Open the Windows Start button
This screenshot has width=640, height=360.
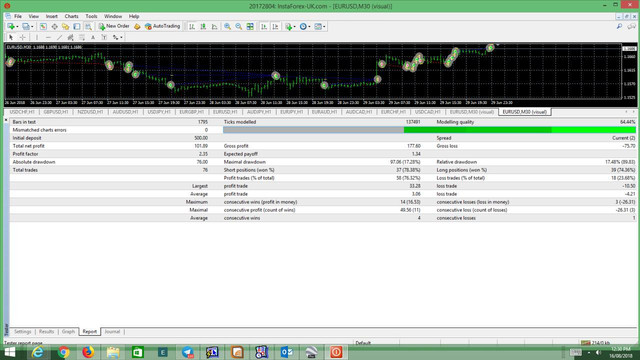coord(9,352)
